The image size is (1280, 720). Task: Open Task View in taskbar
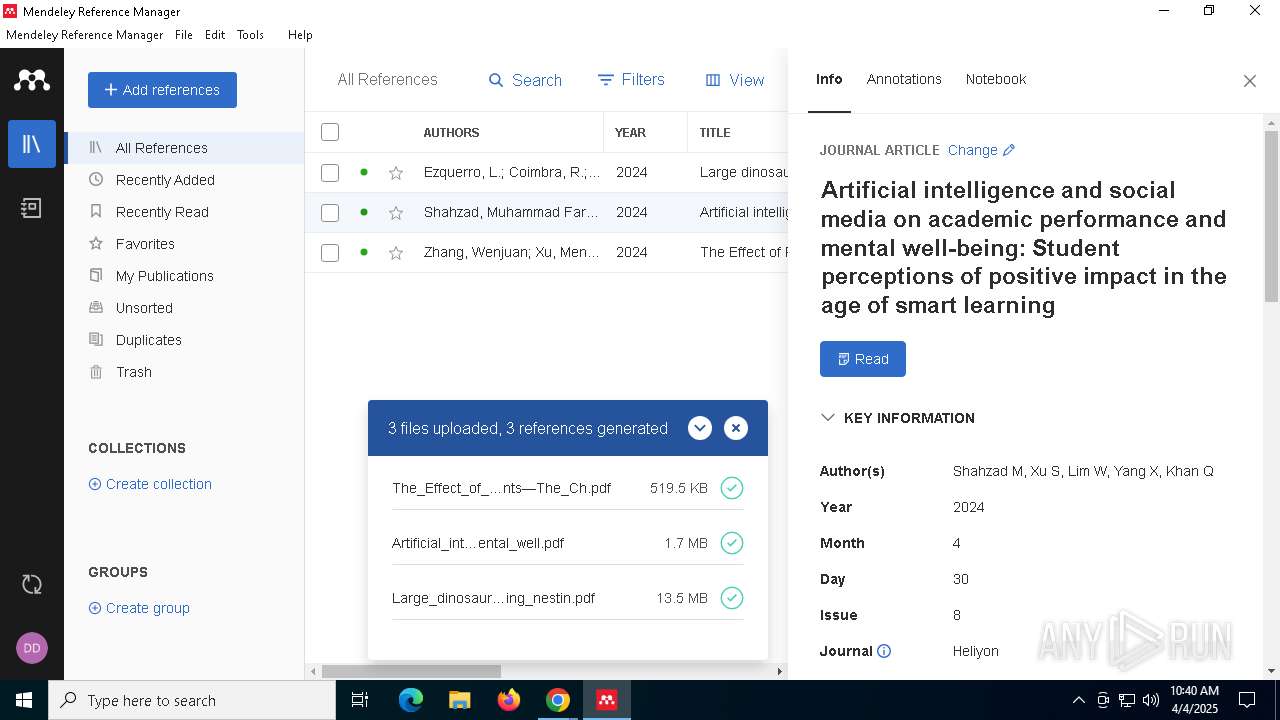360,700
